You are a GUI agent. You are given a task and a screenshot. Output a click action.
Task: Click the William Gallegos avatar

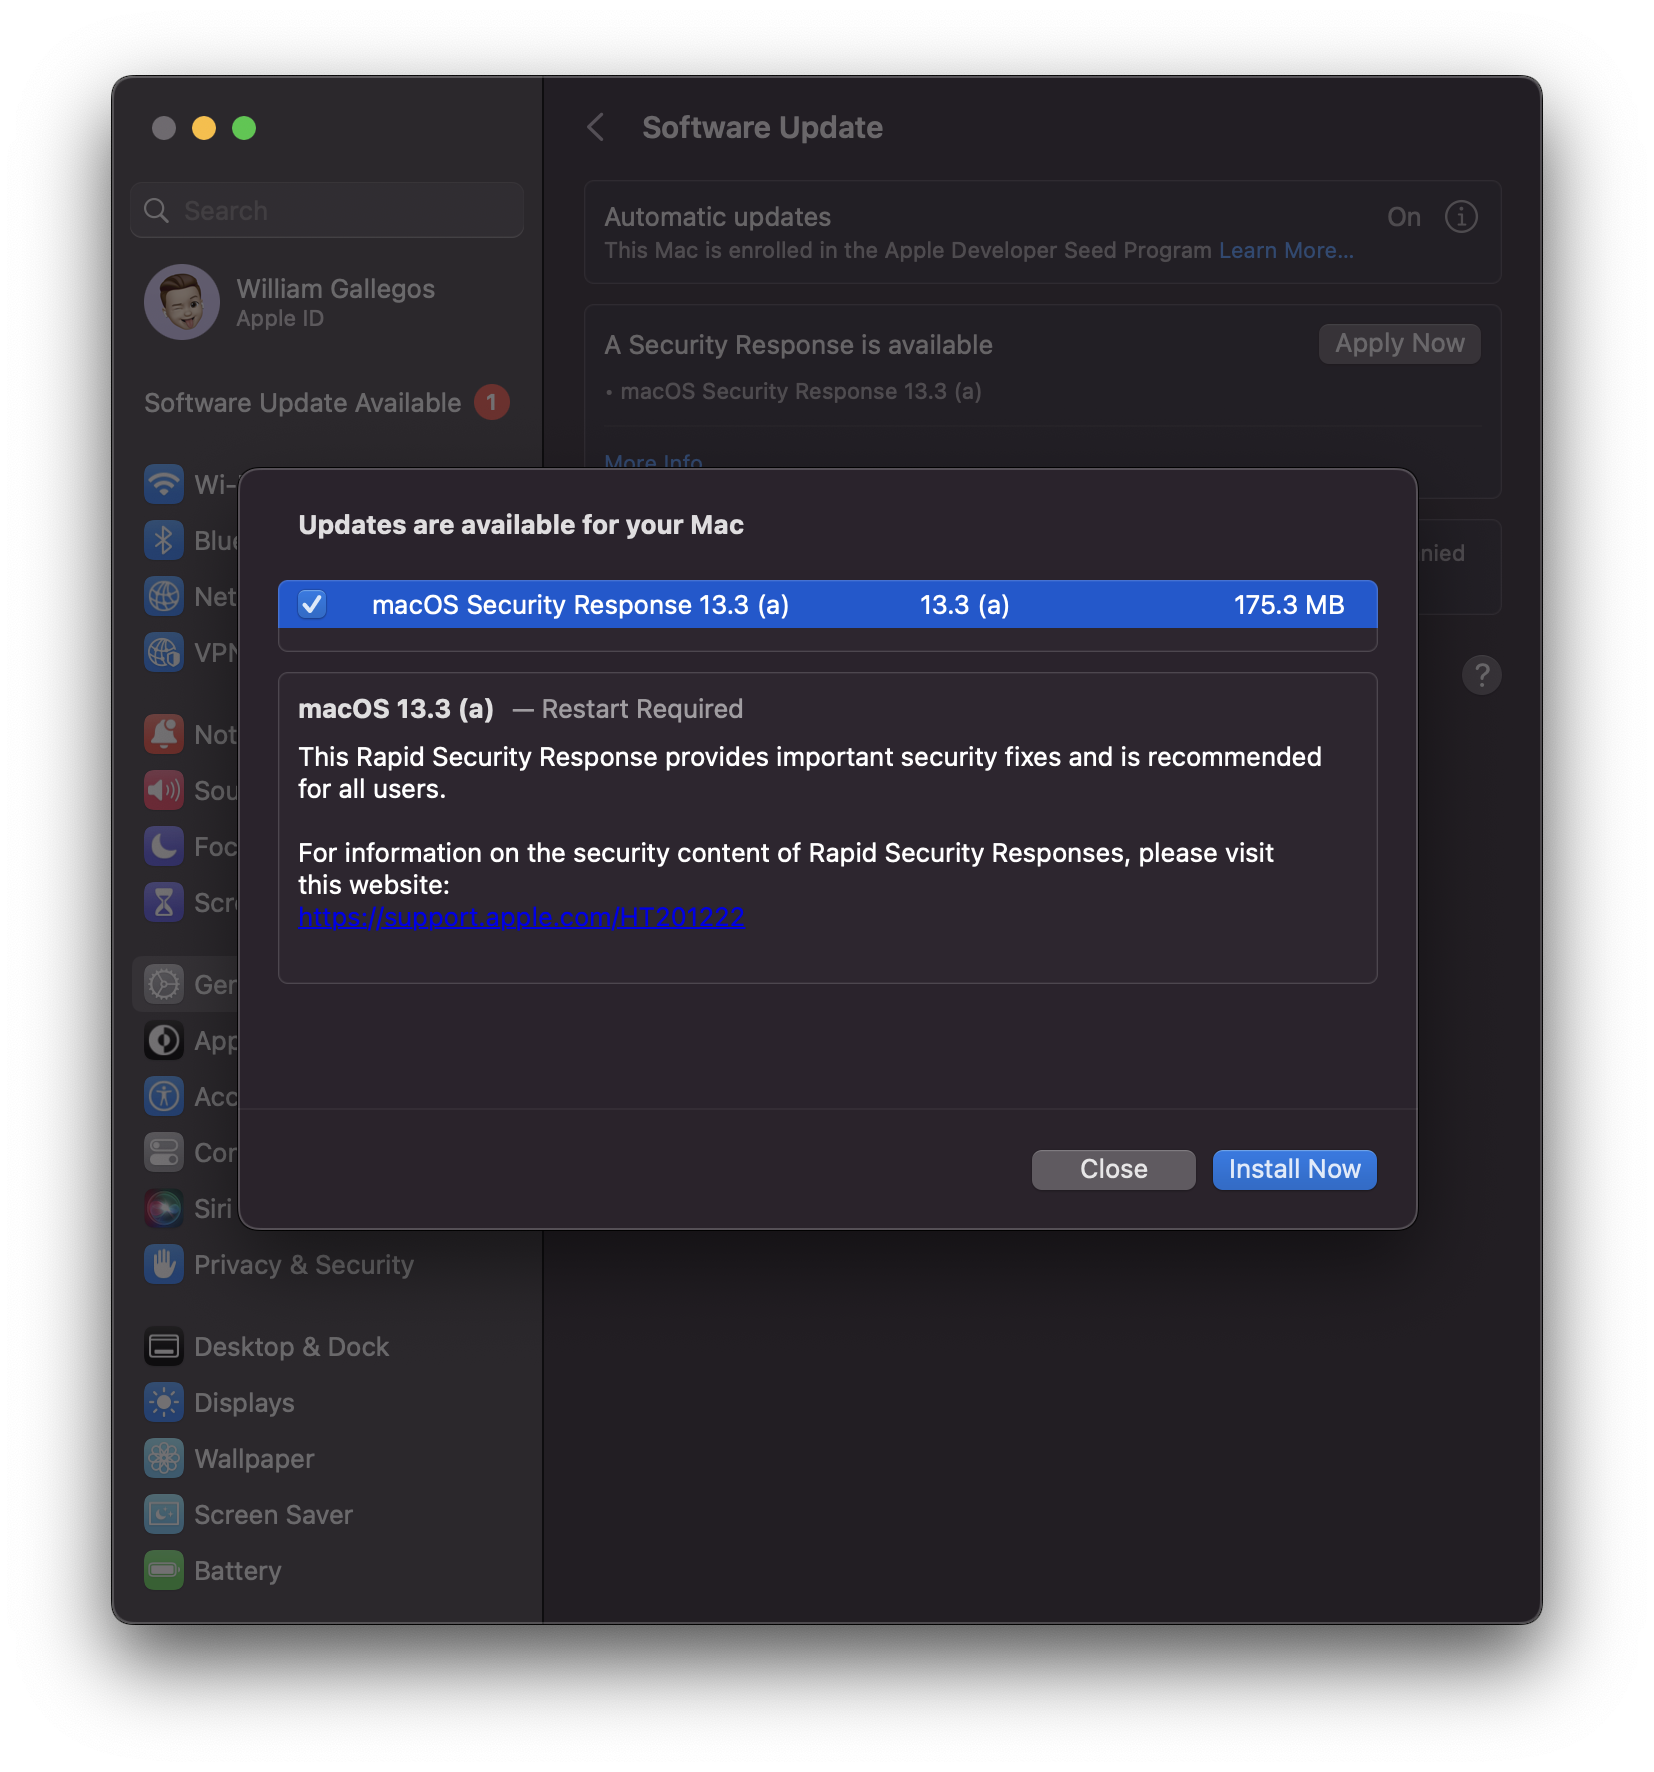tap(182, 302)
